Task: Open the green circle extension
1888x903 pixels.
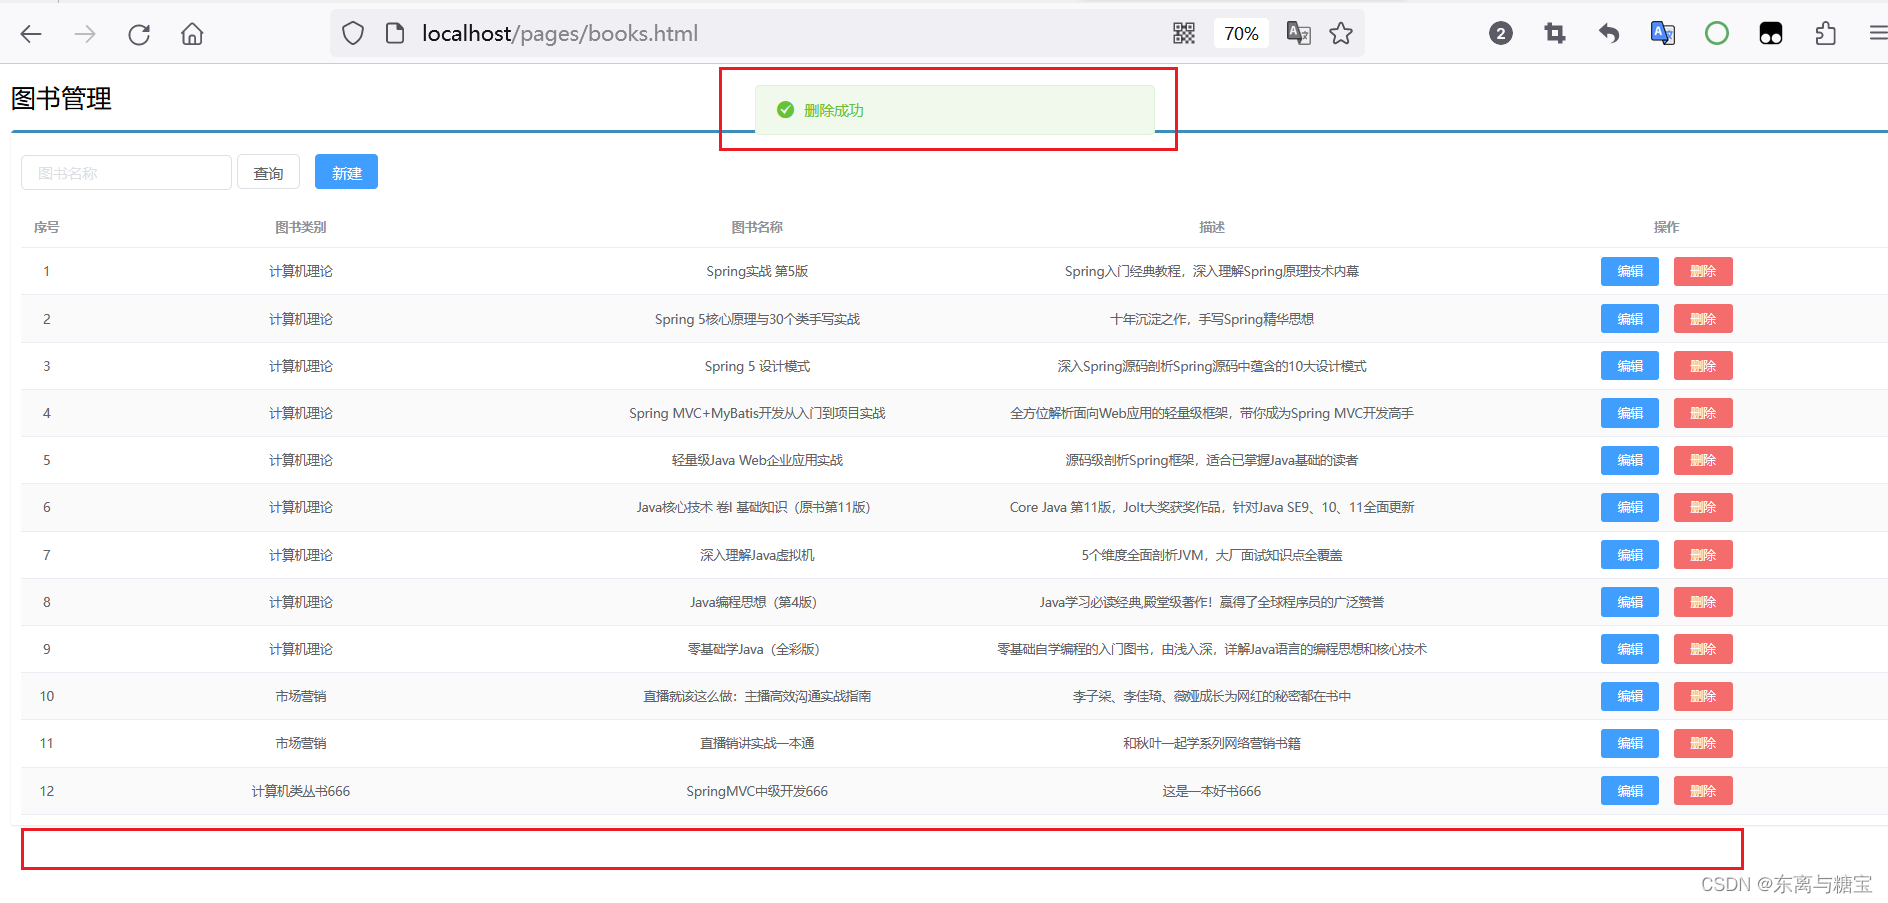Action: tap(1716, 34)
